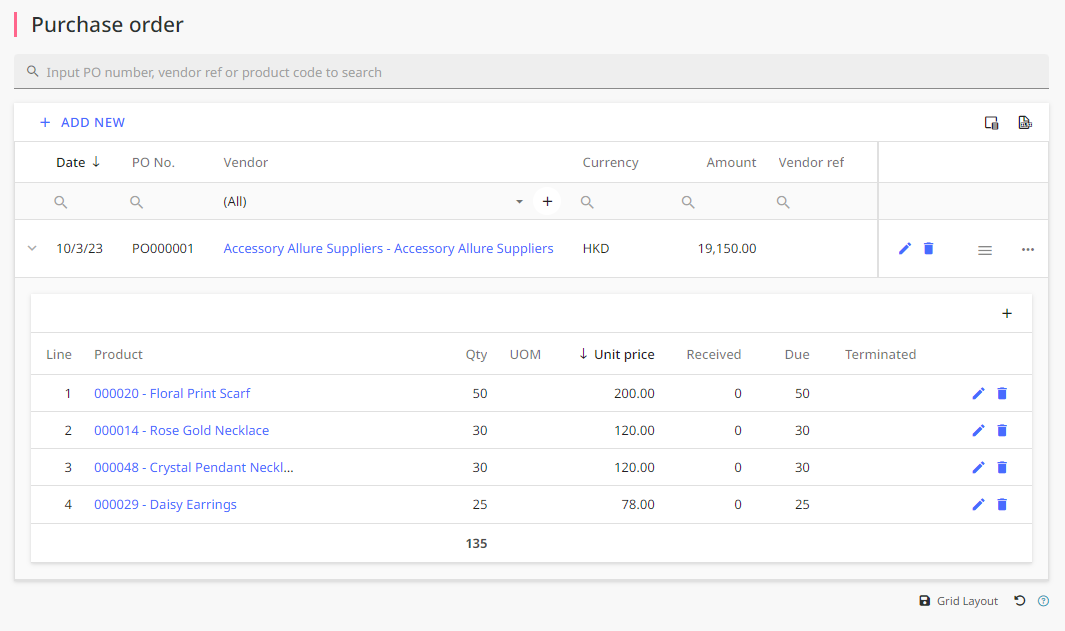Sort by the Vendor ref column header
The height and width of the screenshot is (631, 1065).
coord(811,162)
